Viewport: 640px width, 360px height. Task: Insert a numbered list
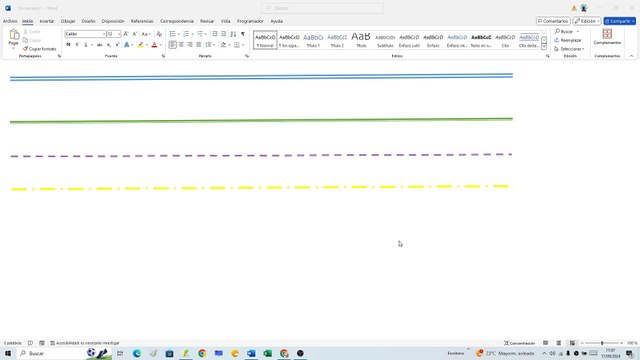[x=186, y=34]
